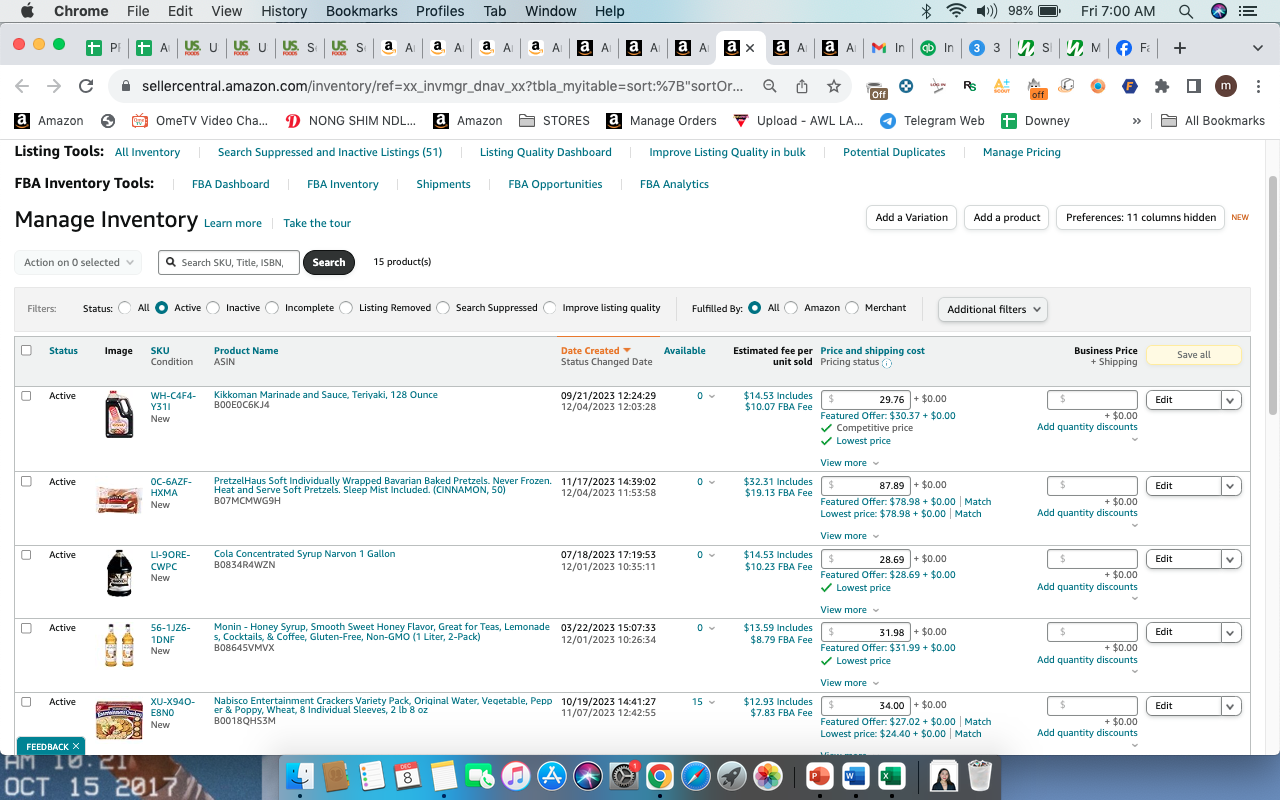Click the search magnifier inside SKU search field
1280x800 pixels.
pyautogui.click(x=172, y=262)
